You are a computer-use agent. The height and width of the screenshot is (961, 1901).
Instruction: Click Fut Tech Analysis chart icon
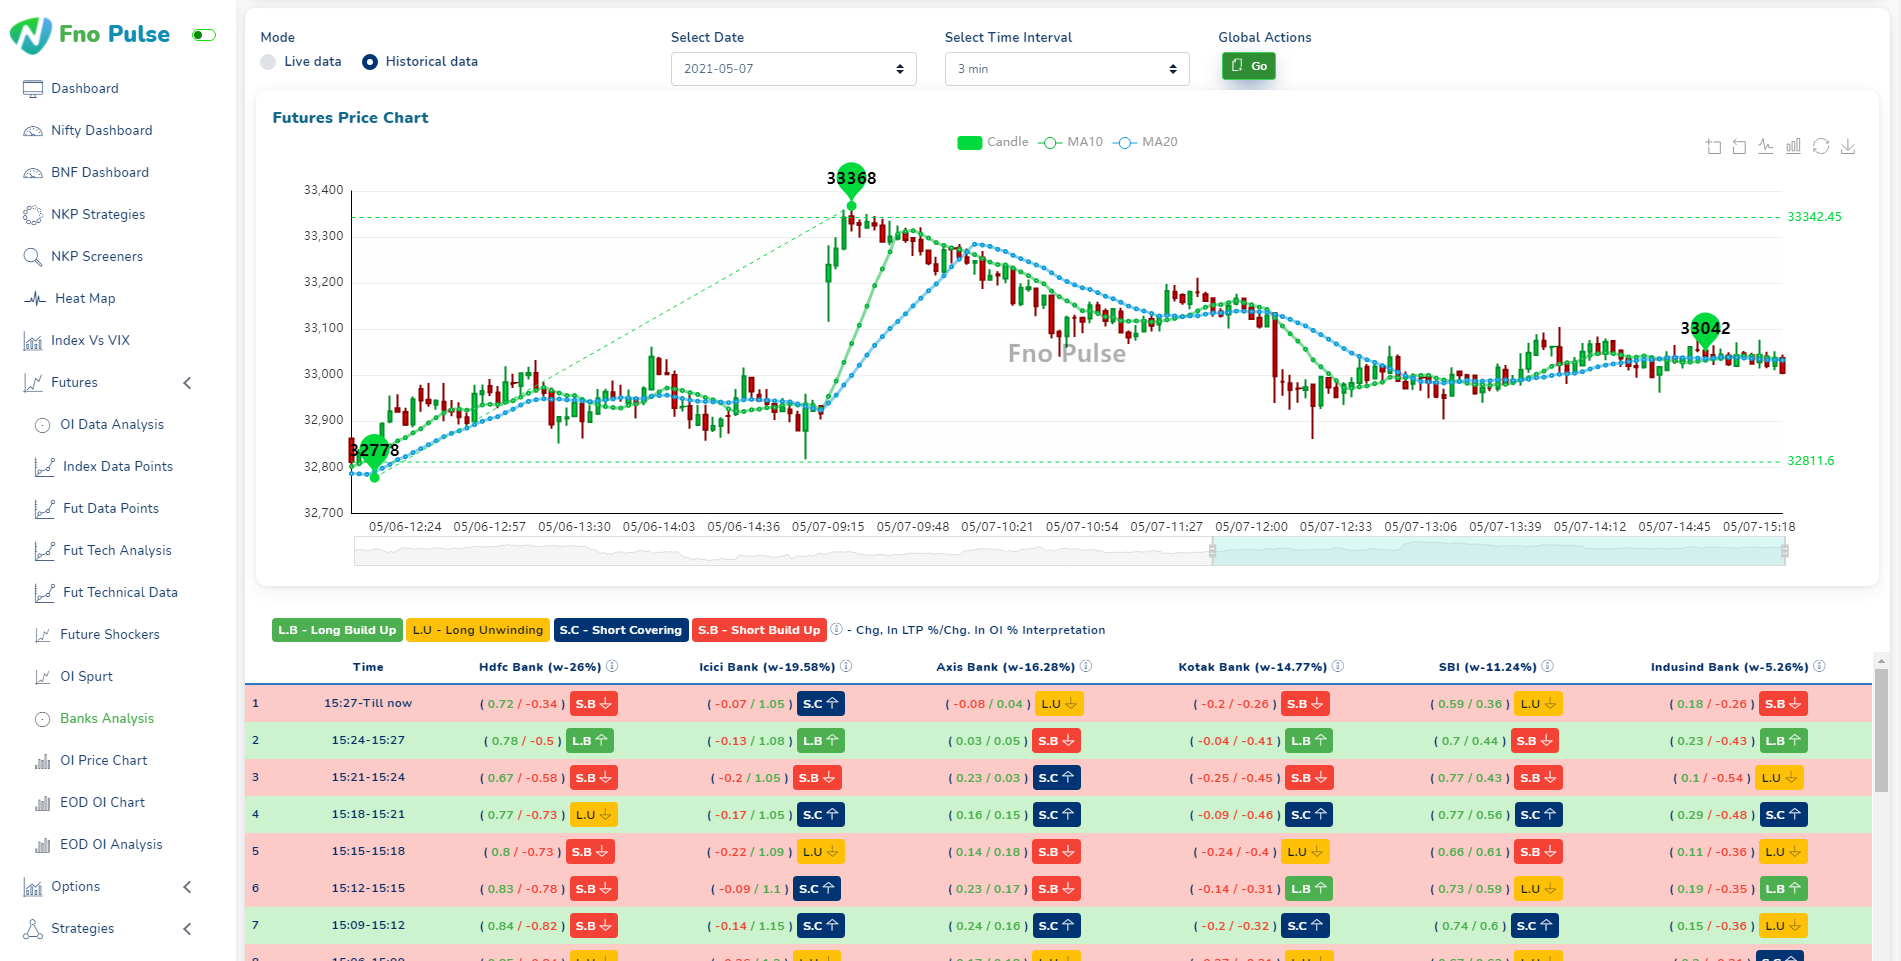point(44,551)
